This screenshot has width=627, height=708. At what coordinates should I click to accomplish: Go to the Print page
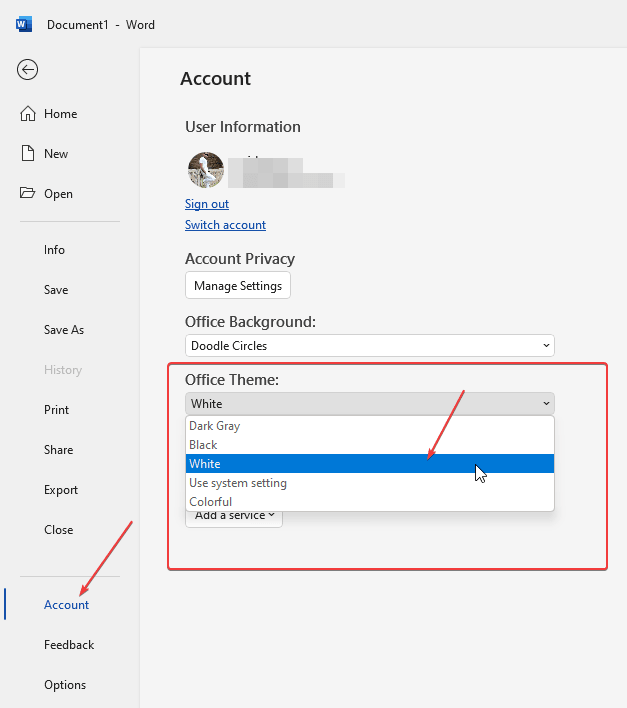(56, 410)
